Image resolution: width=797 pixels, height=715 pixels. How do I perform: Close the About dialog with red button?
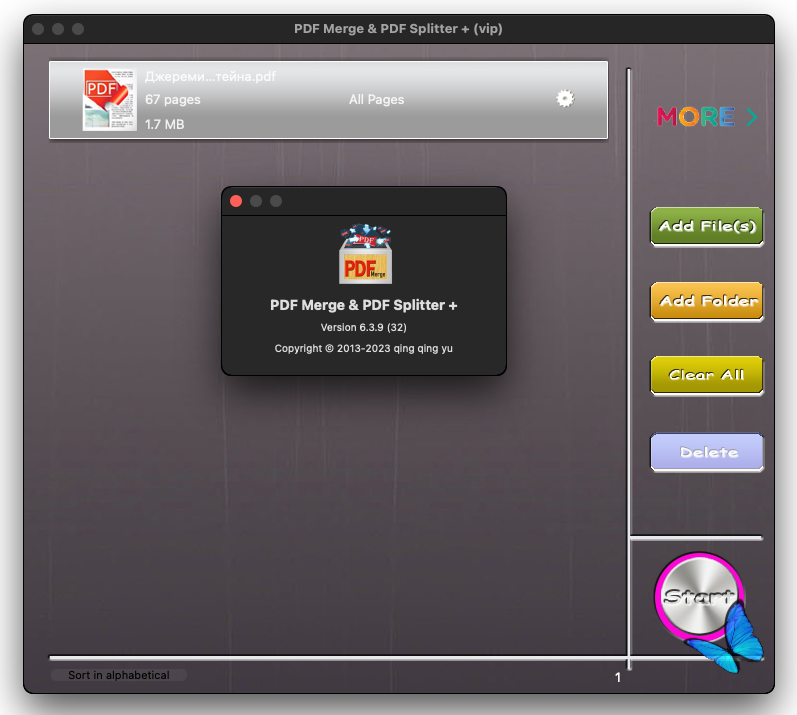point(236,201)
